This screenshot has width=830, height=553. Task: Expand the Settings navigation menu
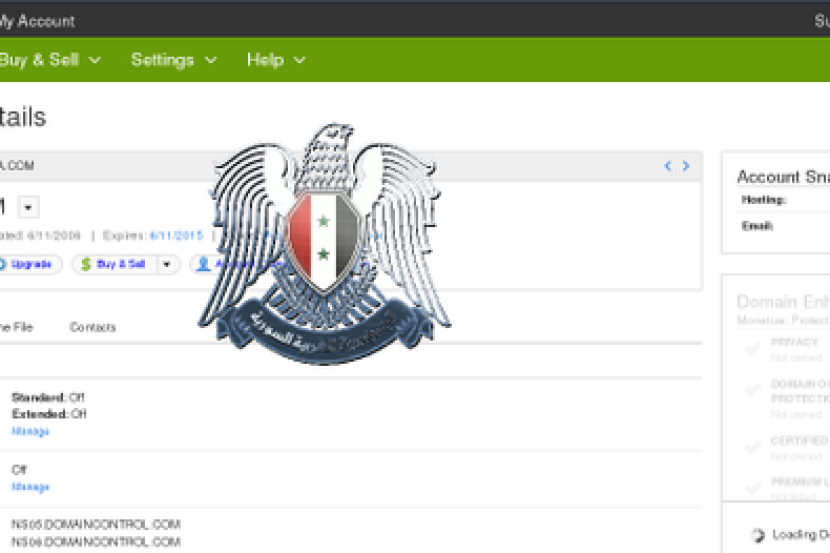(173, 60)
